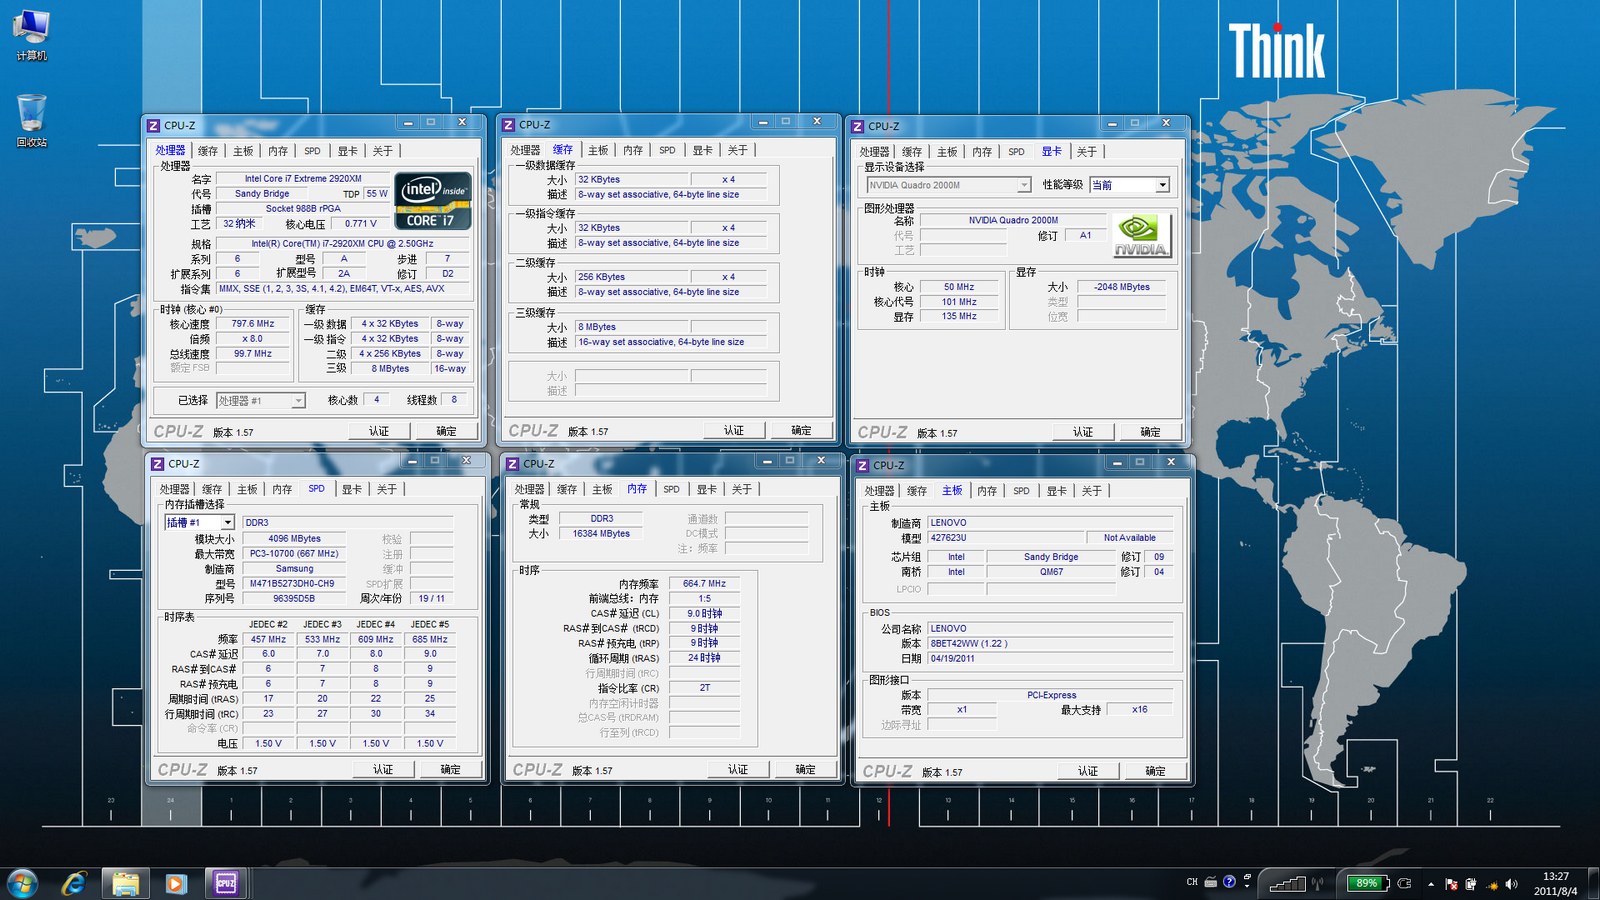Screen dimensions: 1600x900
Task: Click the L3 cache size 8 MBytes in cache window
Action: [632, 327]
